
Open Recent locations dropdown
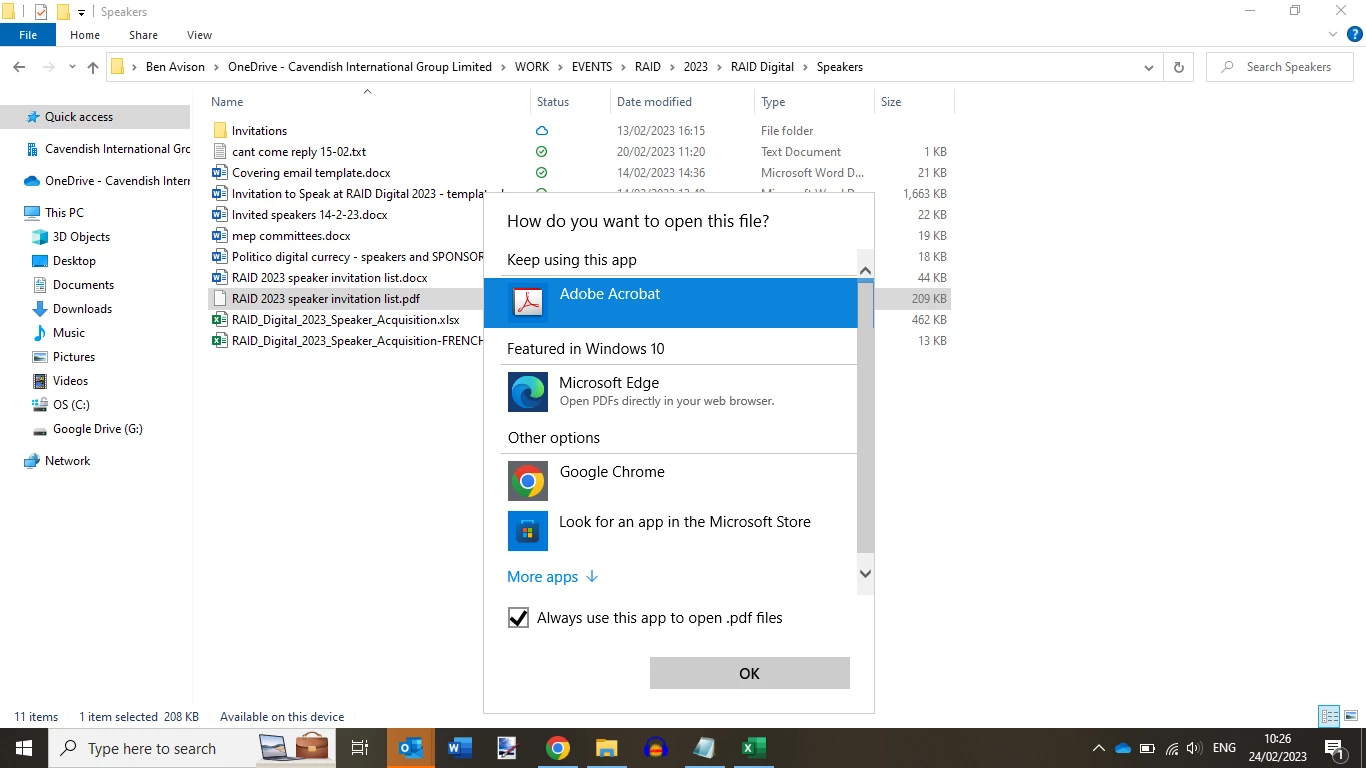72,67
